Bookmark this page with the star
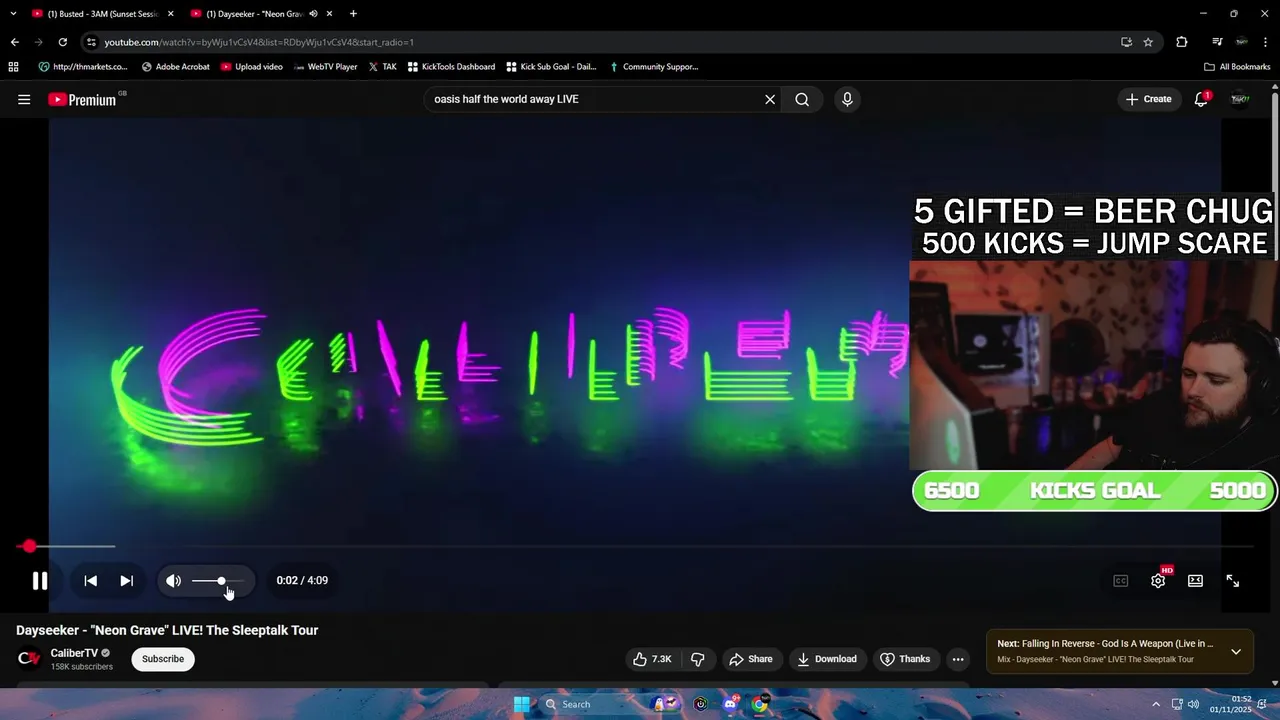Screen dimensions: 1280x720 click(x=1148, y=42)
